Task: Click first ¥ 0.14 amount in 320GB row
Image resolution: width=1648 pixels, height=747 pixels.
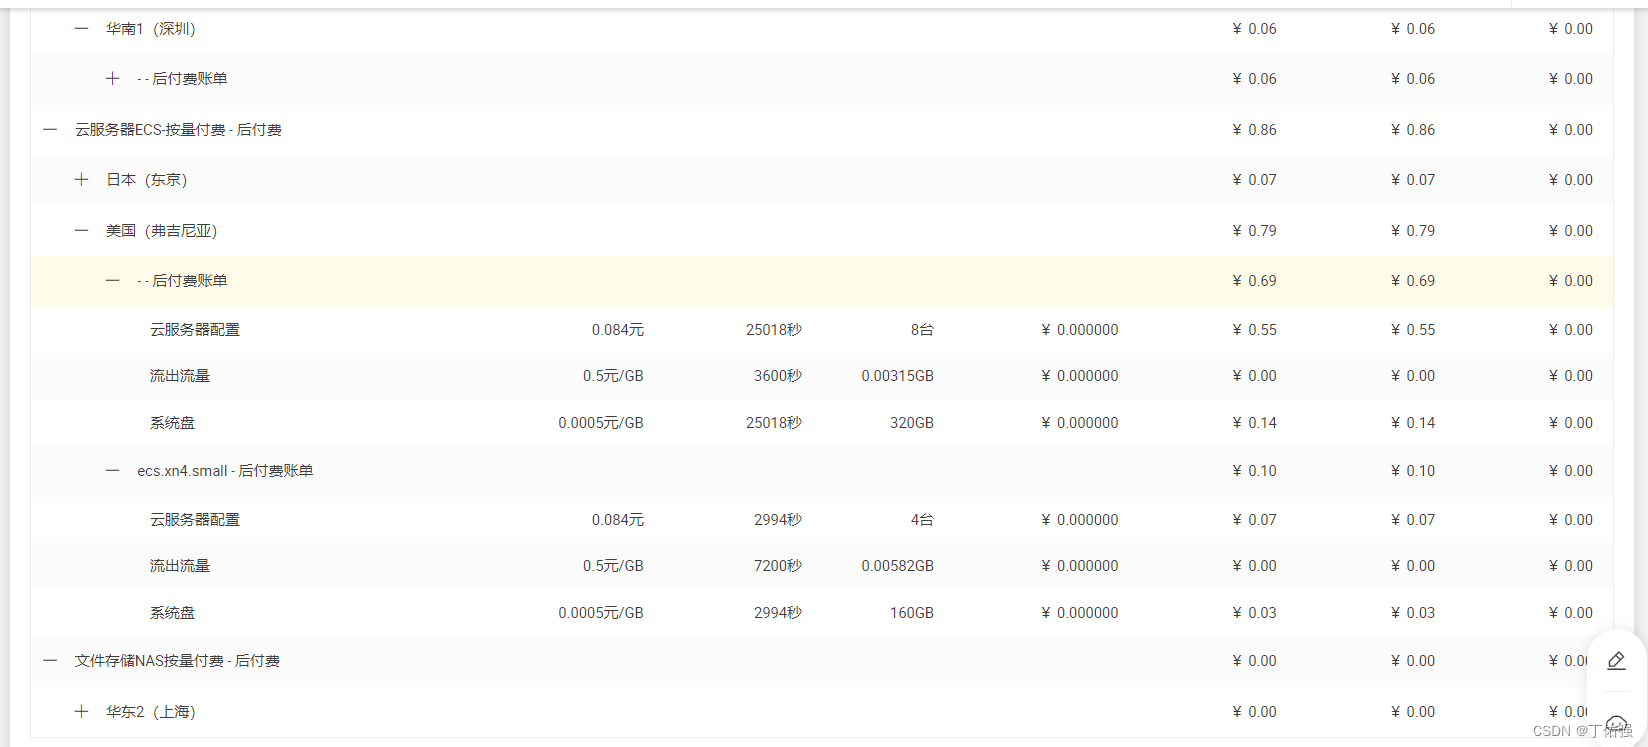Action: 1254,423
